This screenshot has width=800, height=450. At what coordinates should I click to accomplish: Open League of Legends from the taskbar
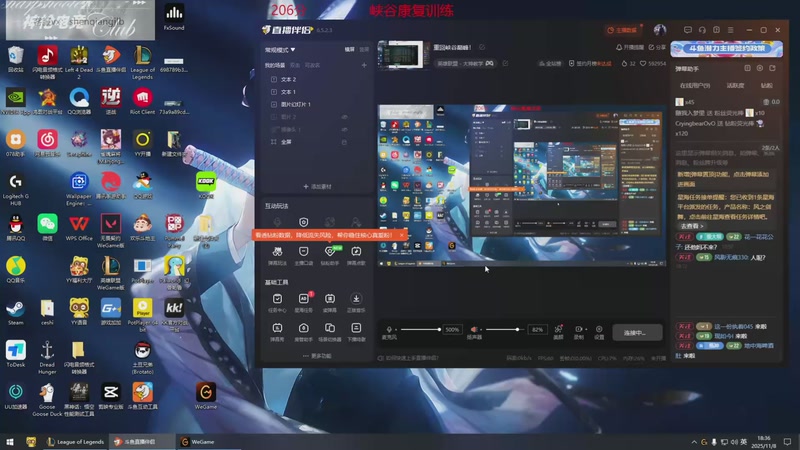pos(75,442)
